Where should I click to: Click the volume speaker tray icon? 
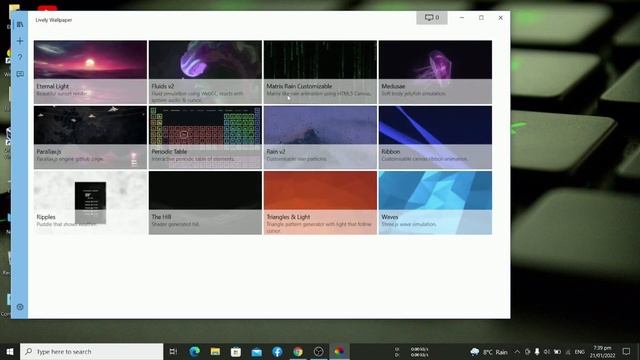click(547, 352)
